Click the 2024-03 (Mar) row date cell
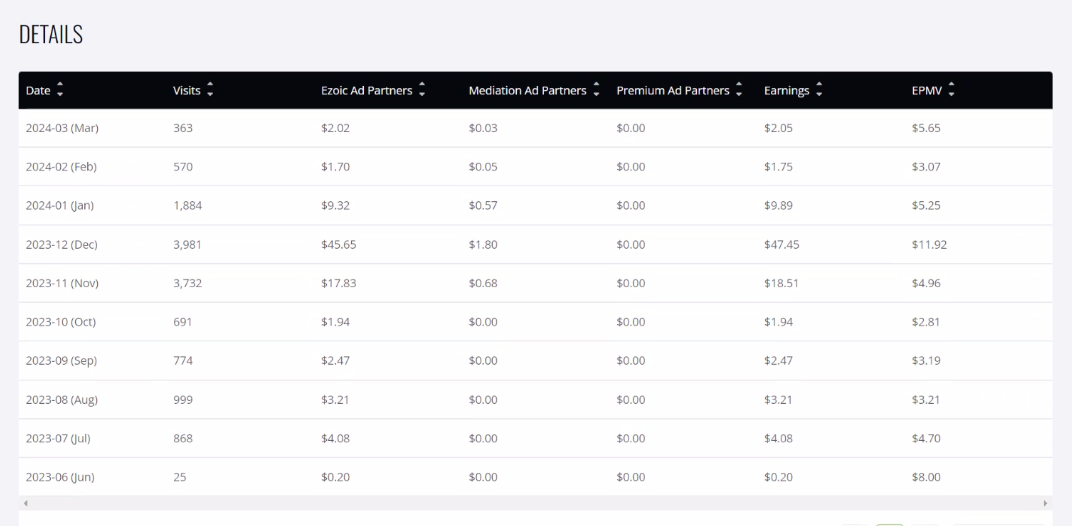 tap(62, 128)
